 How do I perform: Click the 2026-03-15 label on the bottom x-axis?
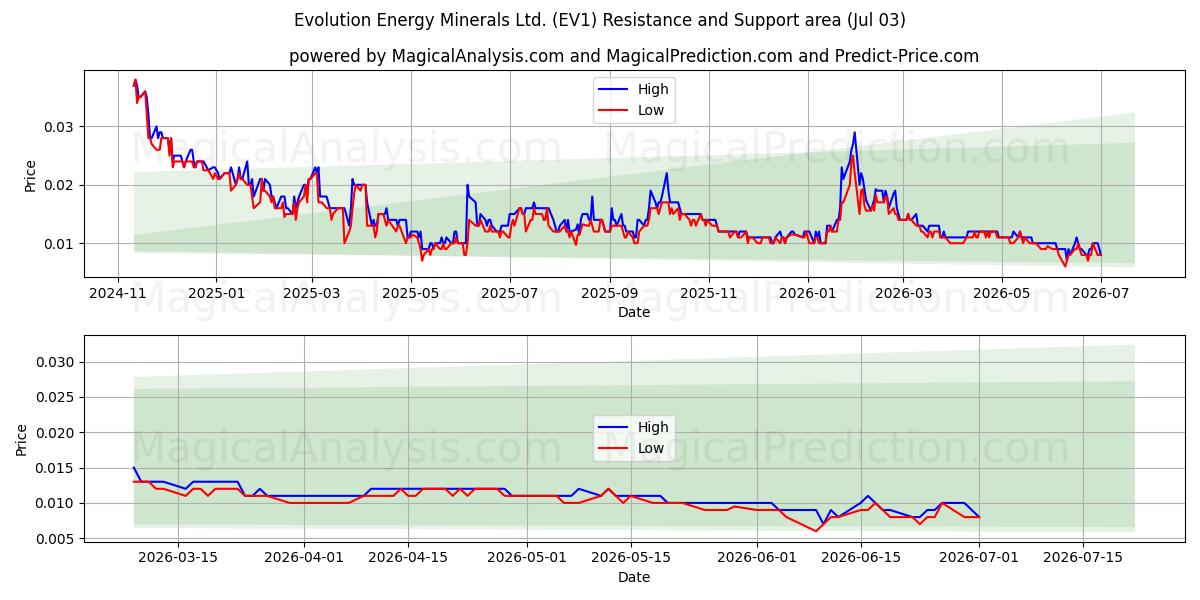(178, 558)
